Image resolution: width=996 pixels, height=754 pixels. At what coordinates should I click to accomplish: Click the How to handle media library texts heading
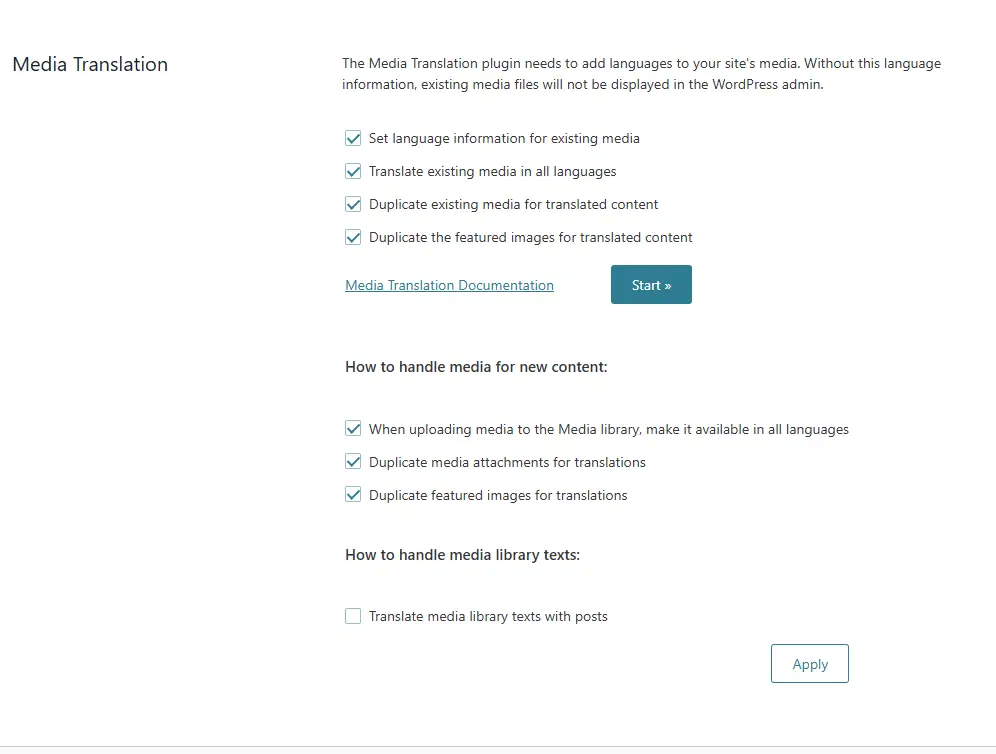[x=462, y=555]
